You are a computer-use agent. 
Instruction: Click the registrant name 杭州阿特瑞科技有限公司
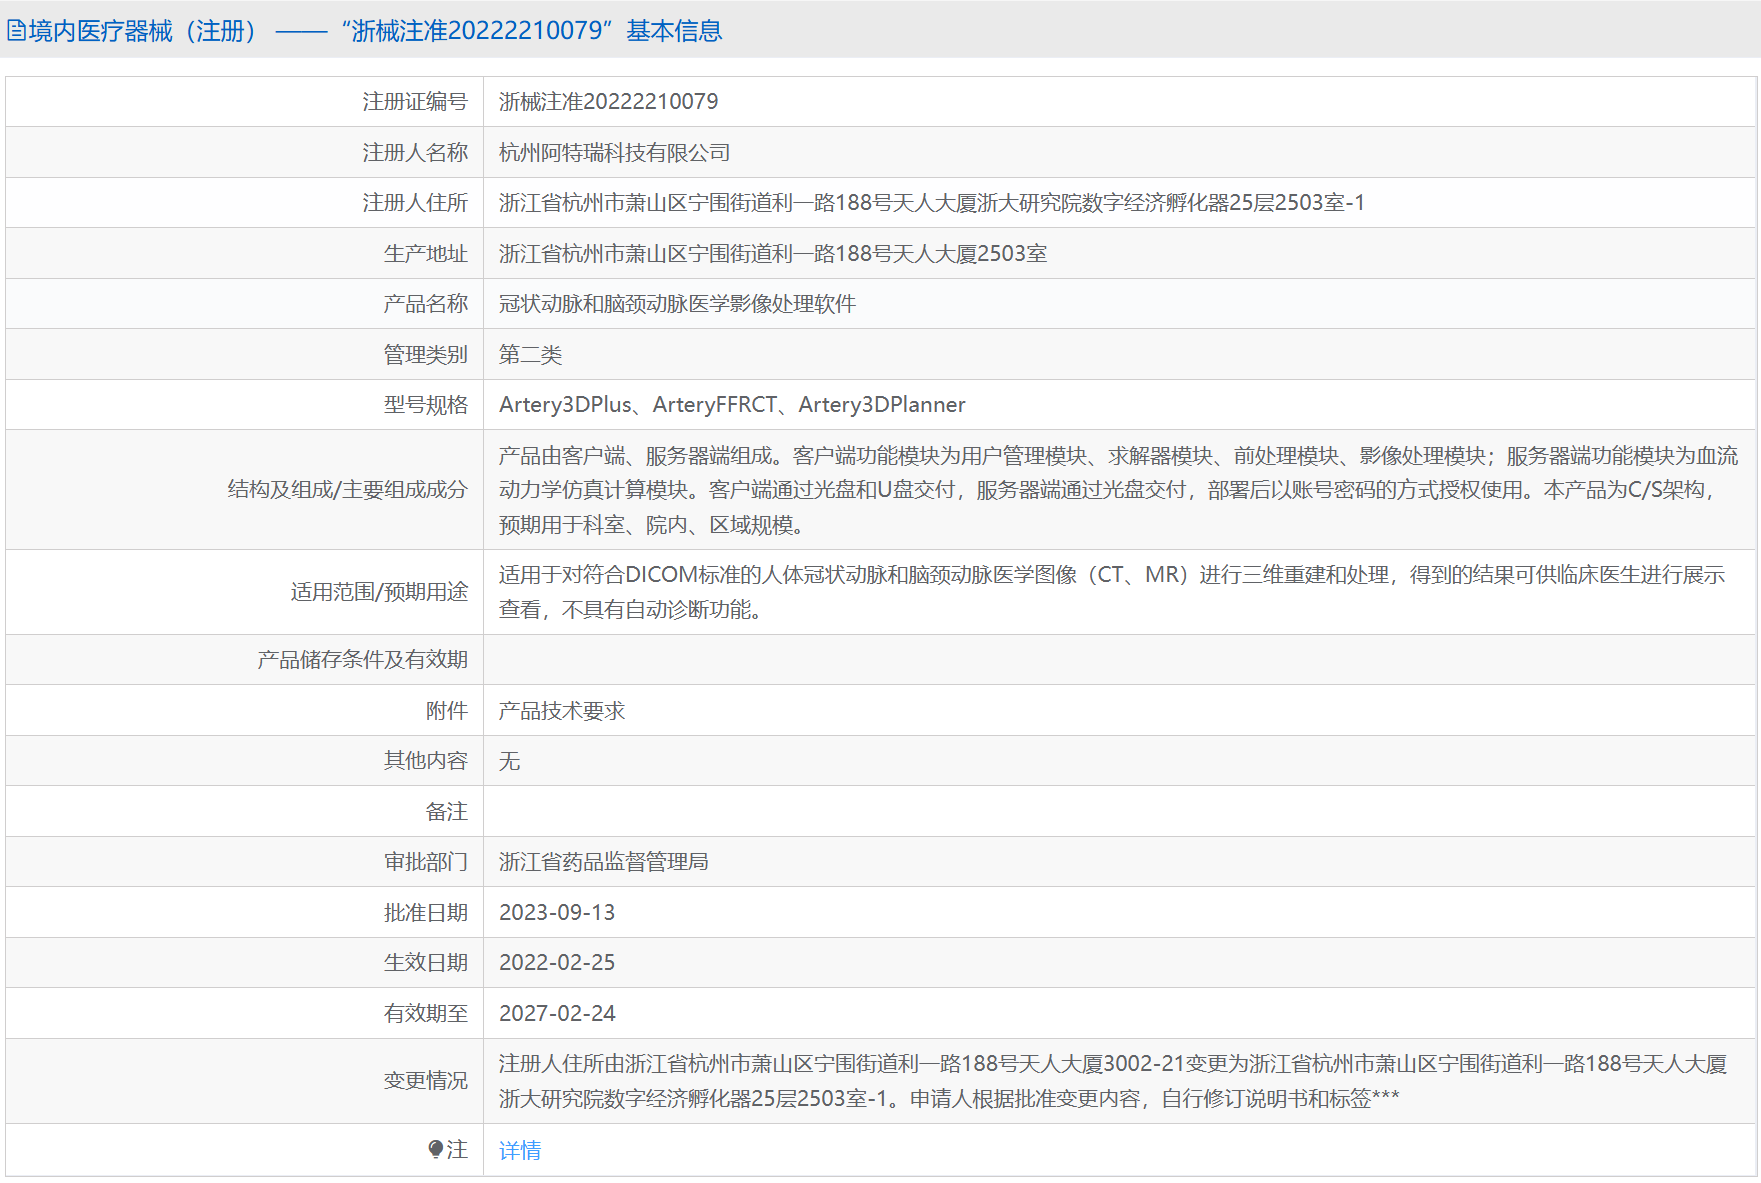(x=614, y=153)
